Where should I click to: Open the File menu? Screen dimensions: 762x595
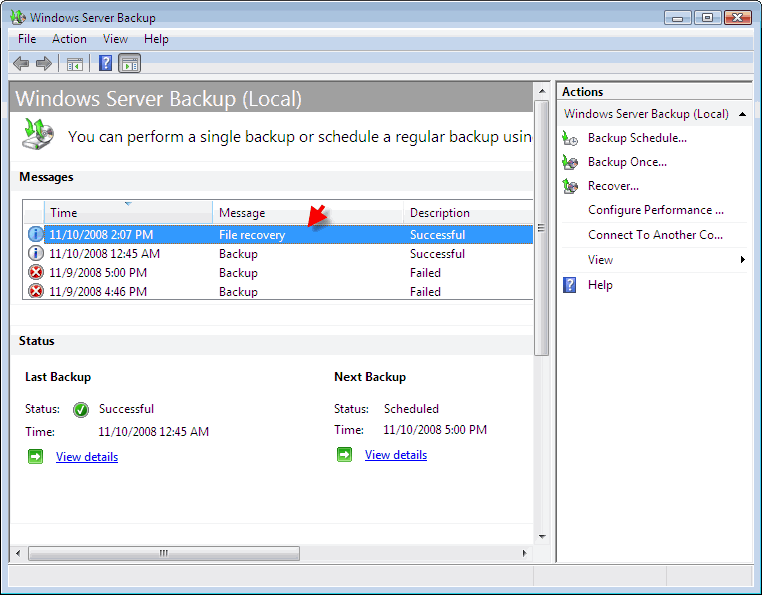pyautogui.click(x=27, y=39)
